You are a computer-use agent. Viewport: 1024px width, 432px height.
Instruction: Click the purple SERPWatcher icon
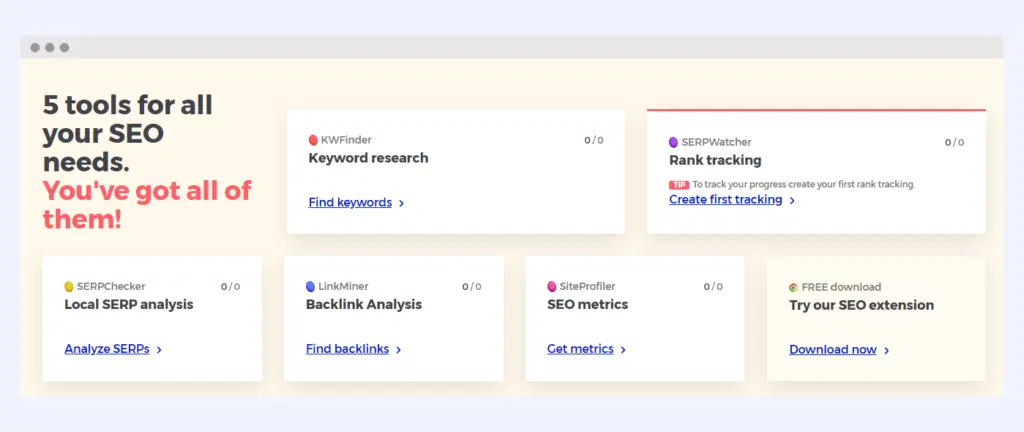pos(673,142)
